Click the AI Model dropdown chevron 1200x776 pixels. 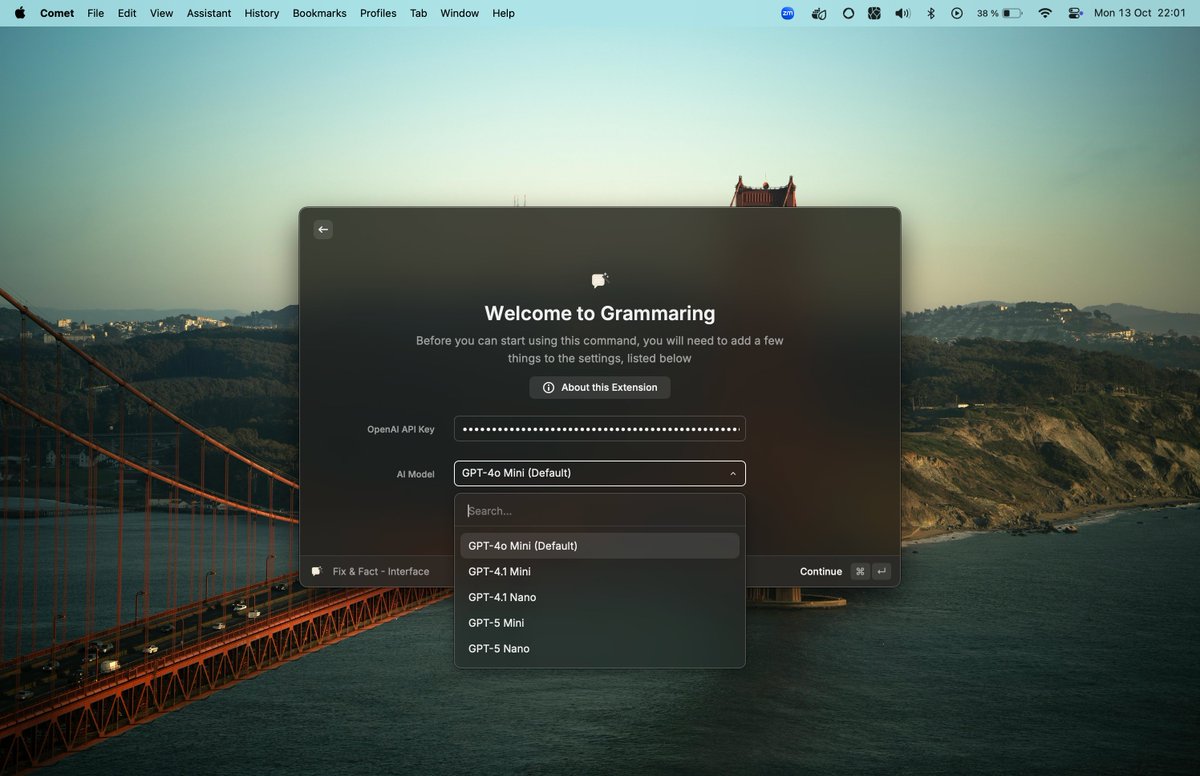733,474
